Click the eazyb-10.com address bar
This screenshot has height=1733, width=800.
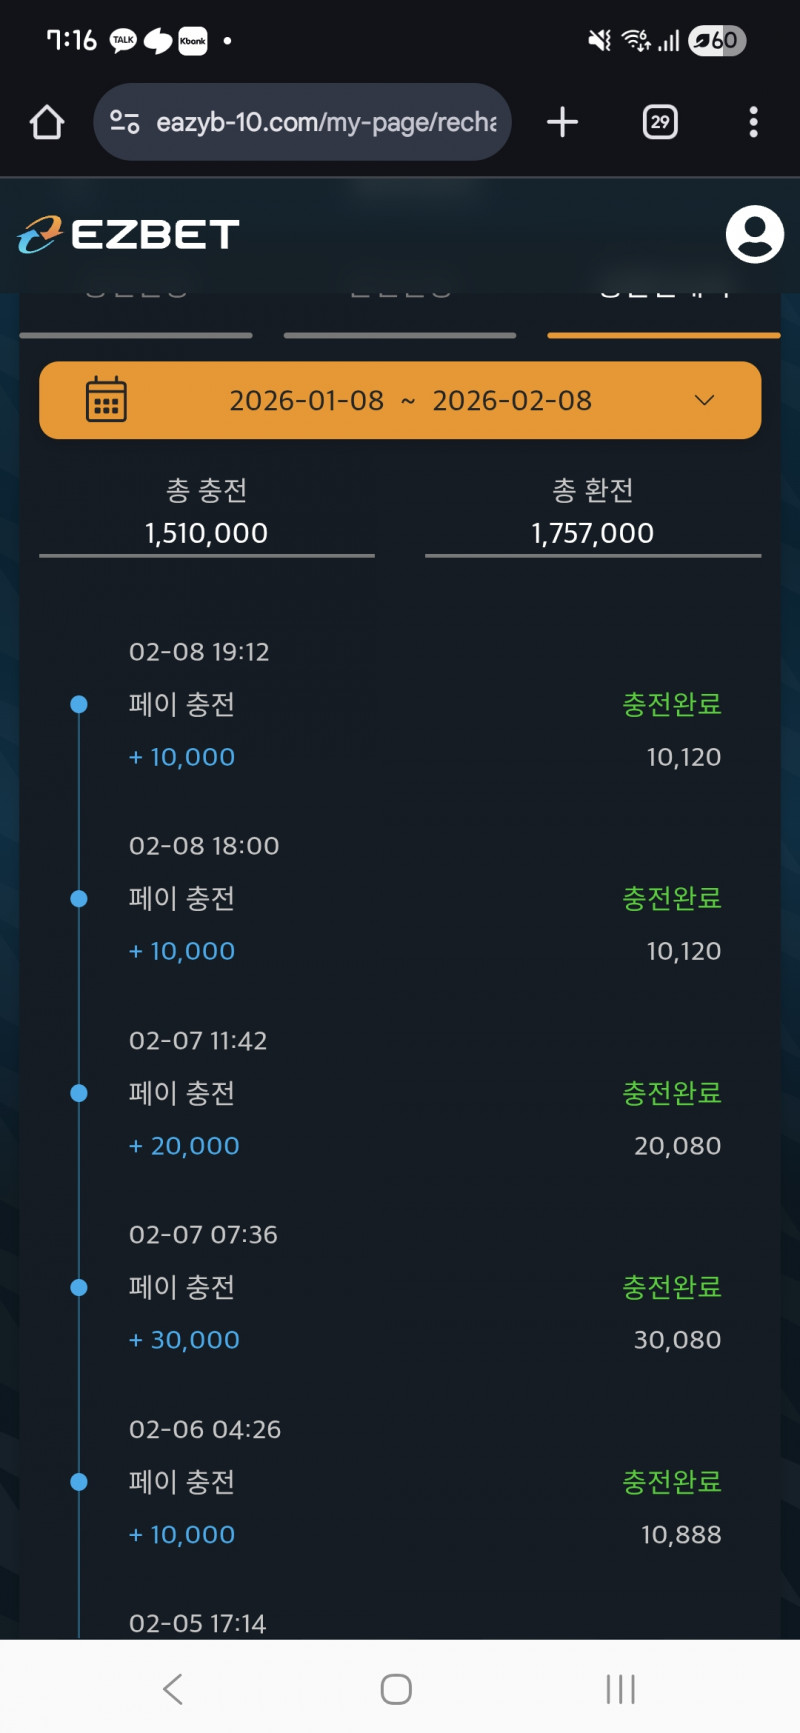click(x=325, y=122)
